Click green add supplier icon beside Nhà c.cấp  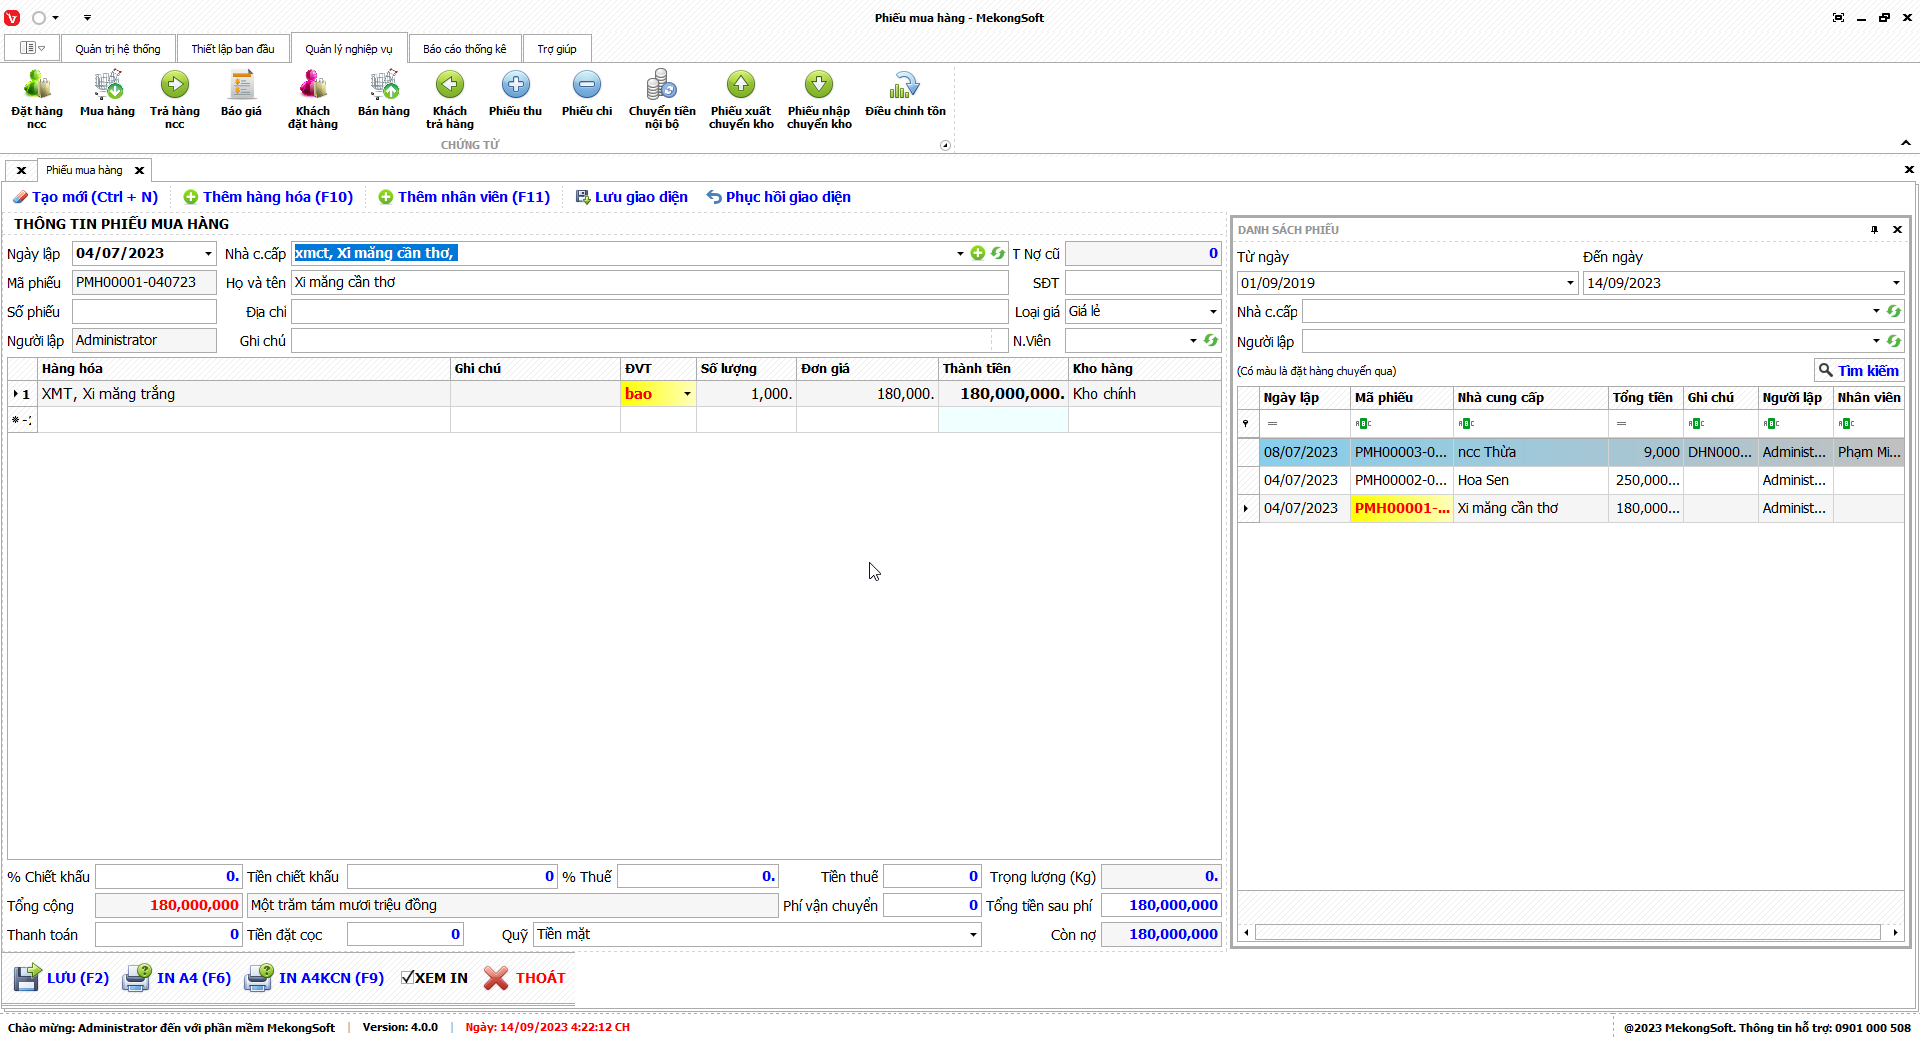pos(978,253)
